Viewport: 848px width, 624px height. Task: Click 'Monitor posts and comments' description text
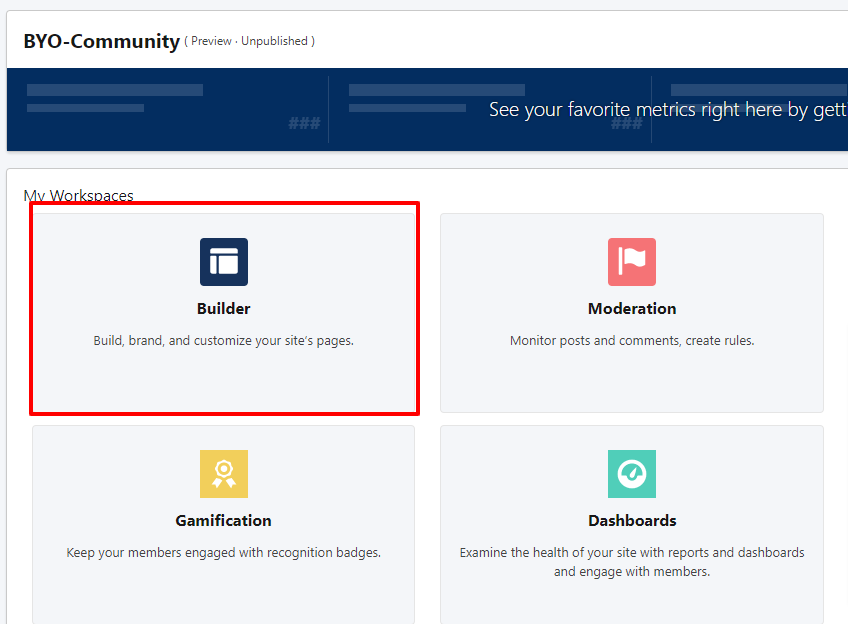tap(632, 340)
